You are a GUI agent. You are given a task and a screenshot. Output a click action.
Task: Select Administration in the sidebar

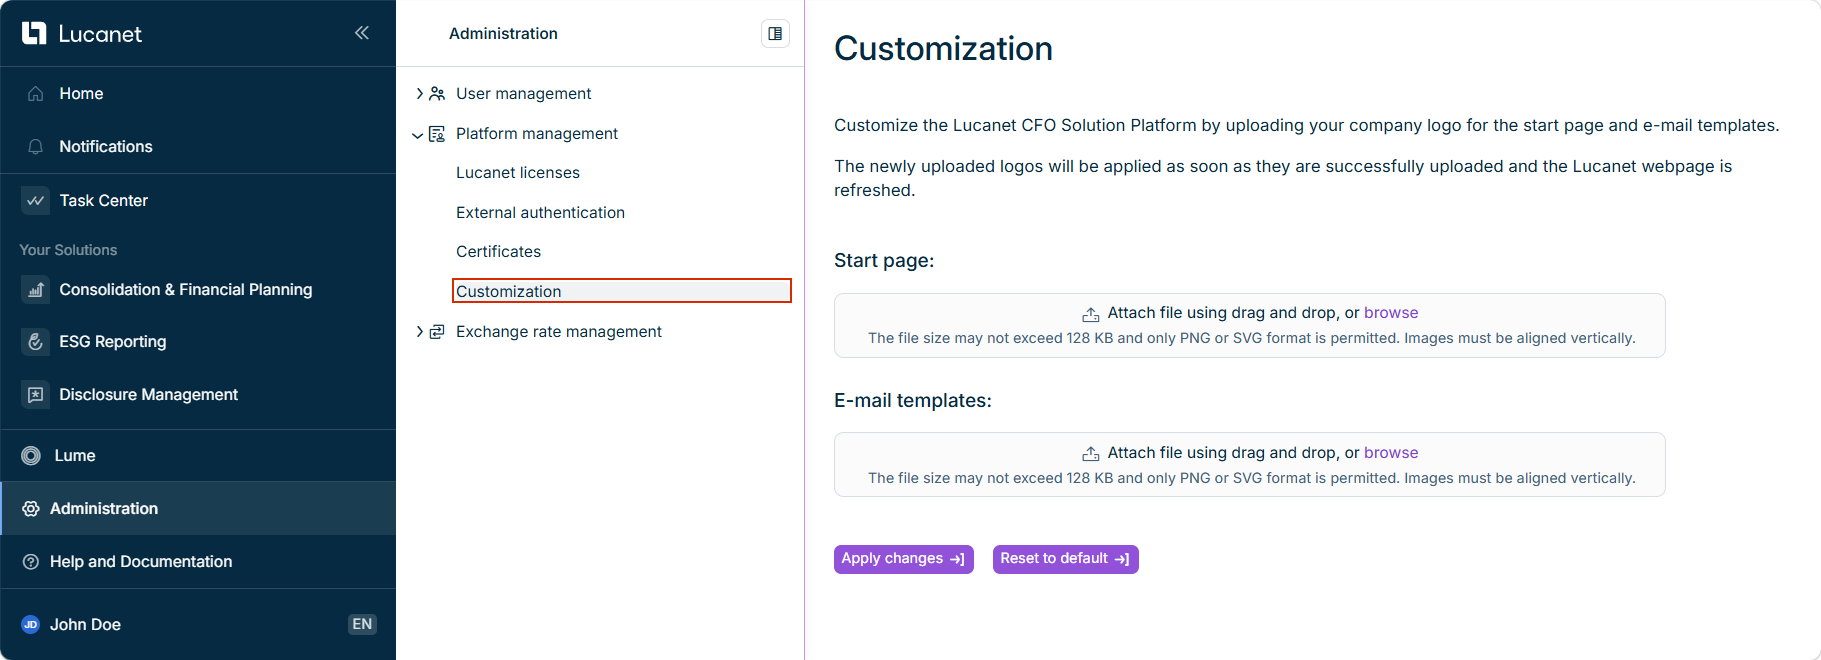coord(198,509)
